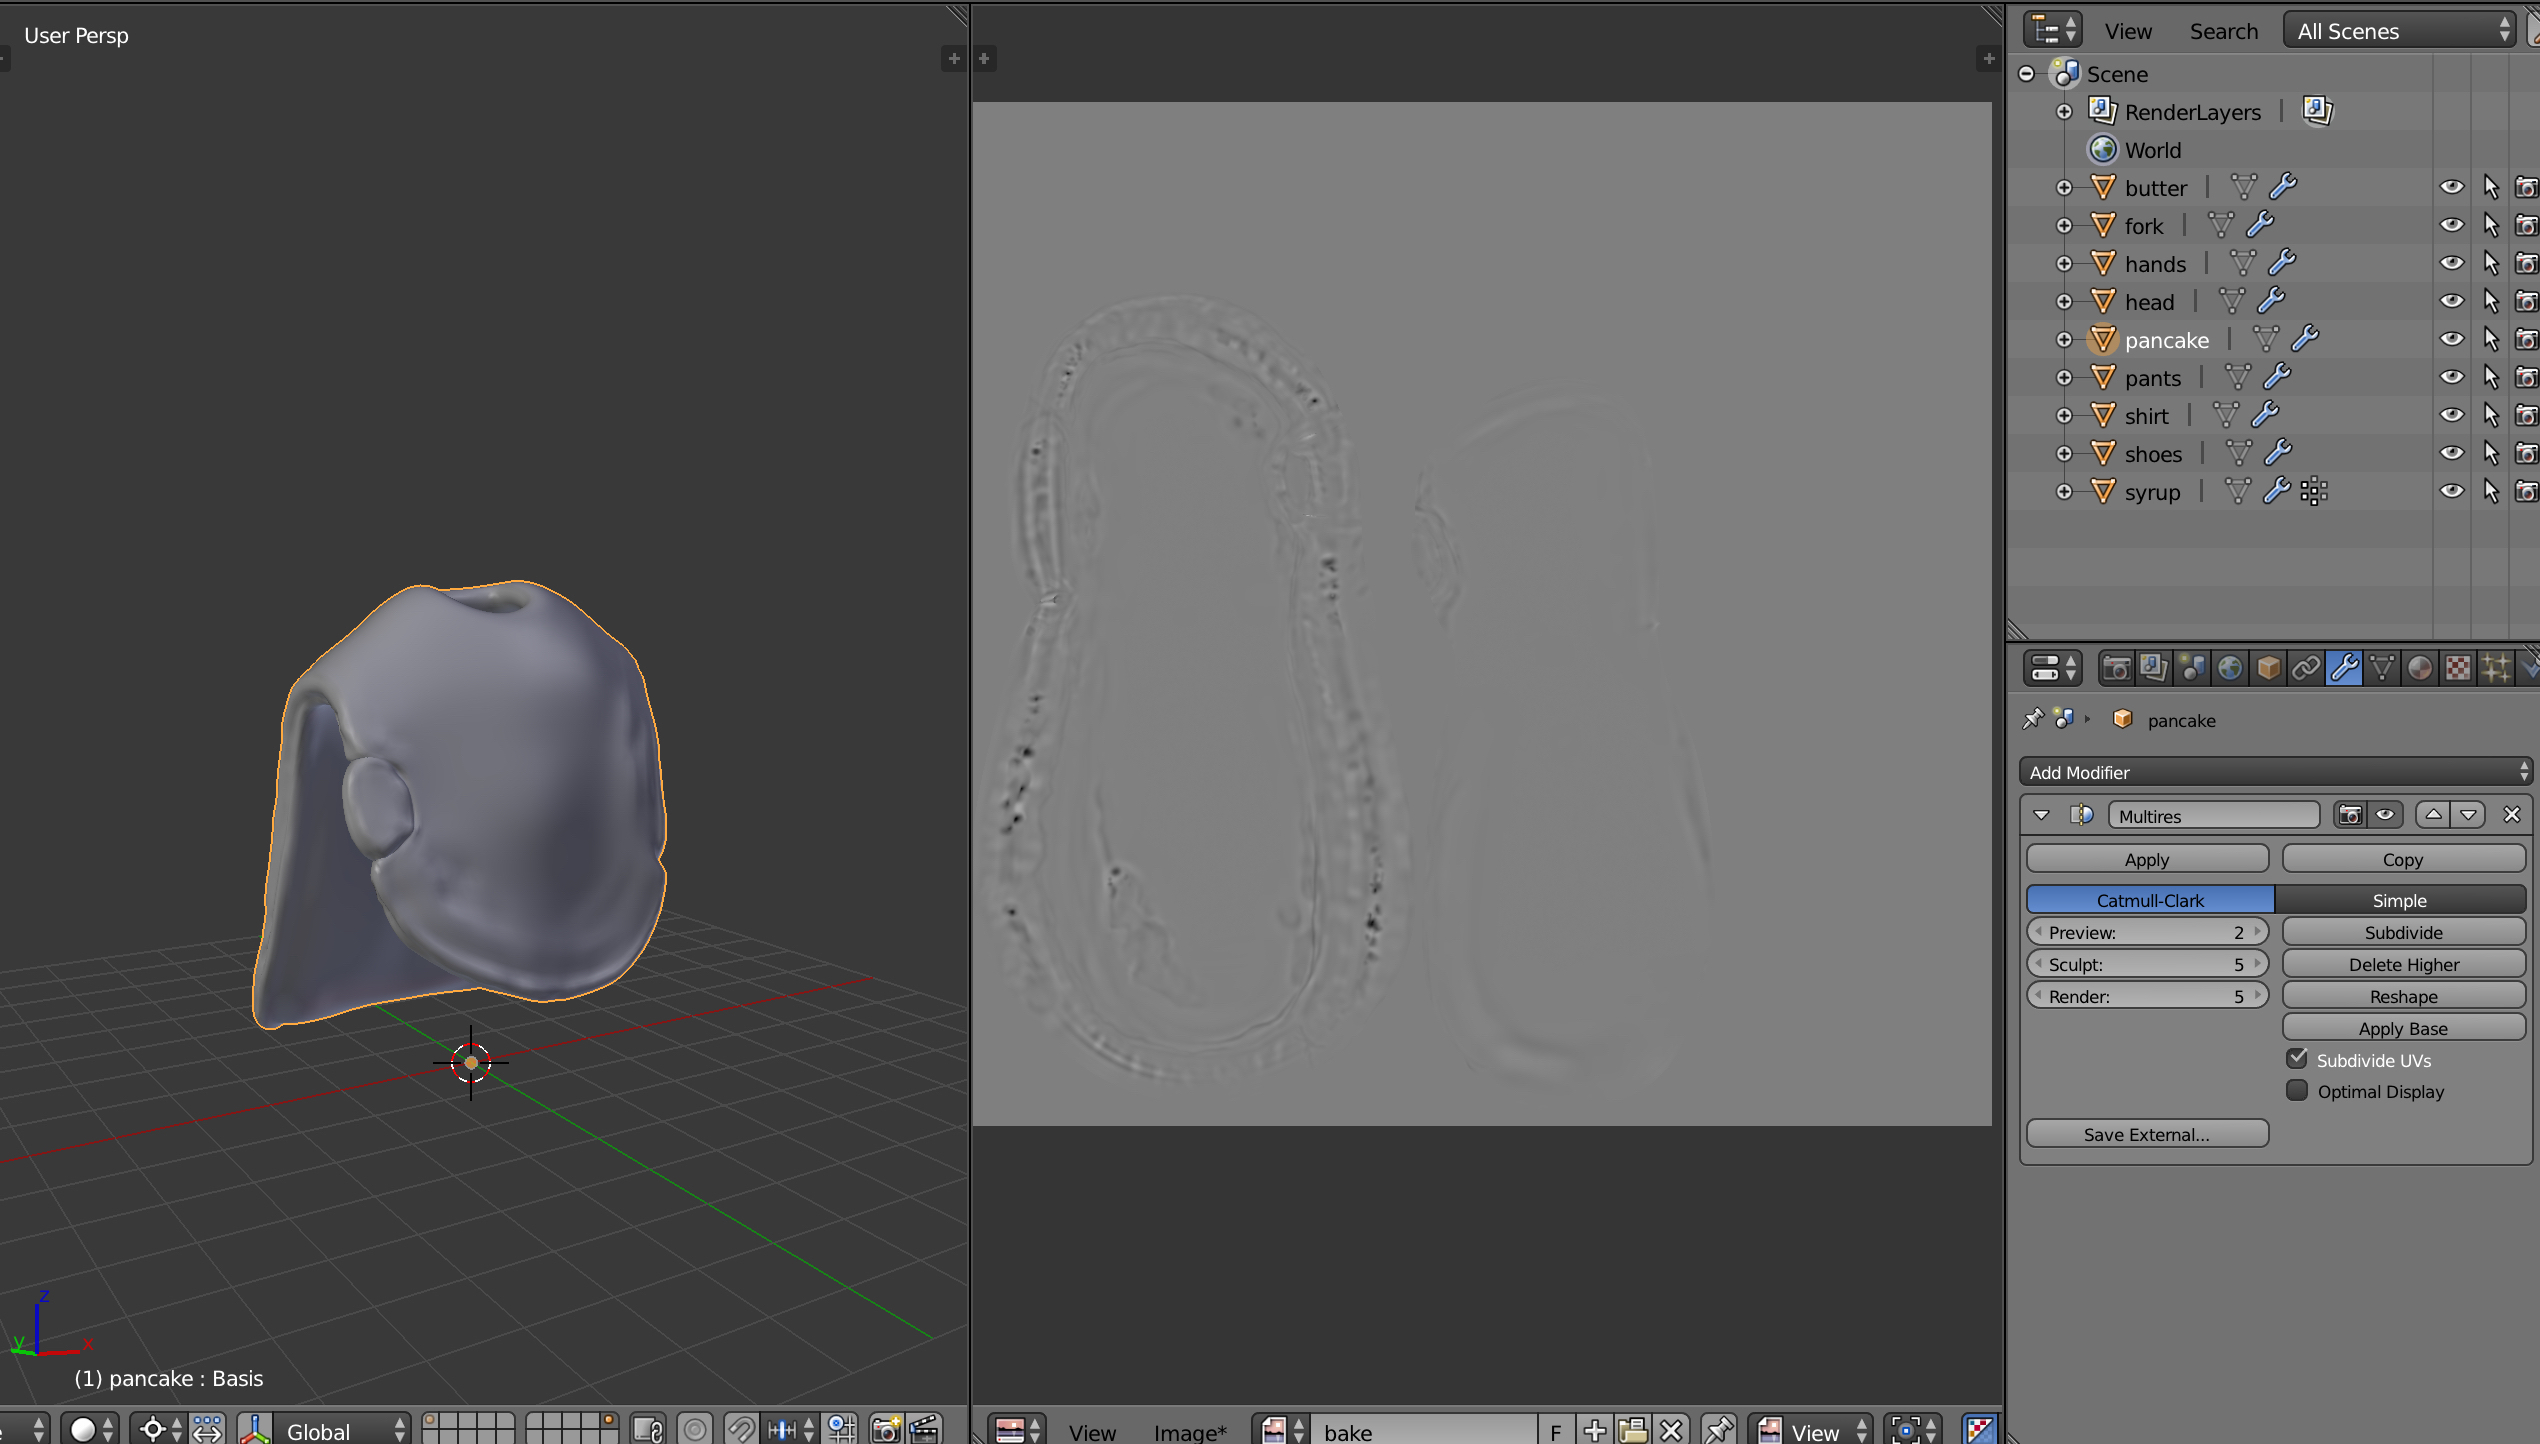2540x1444 pixels.
Task: Expand the pancake item in outliner
Action: [2064, 340]
